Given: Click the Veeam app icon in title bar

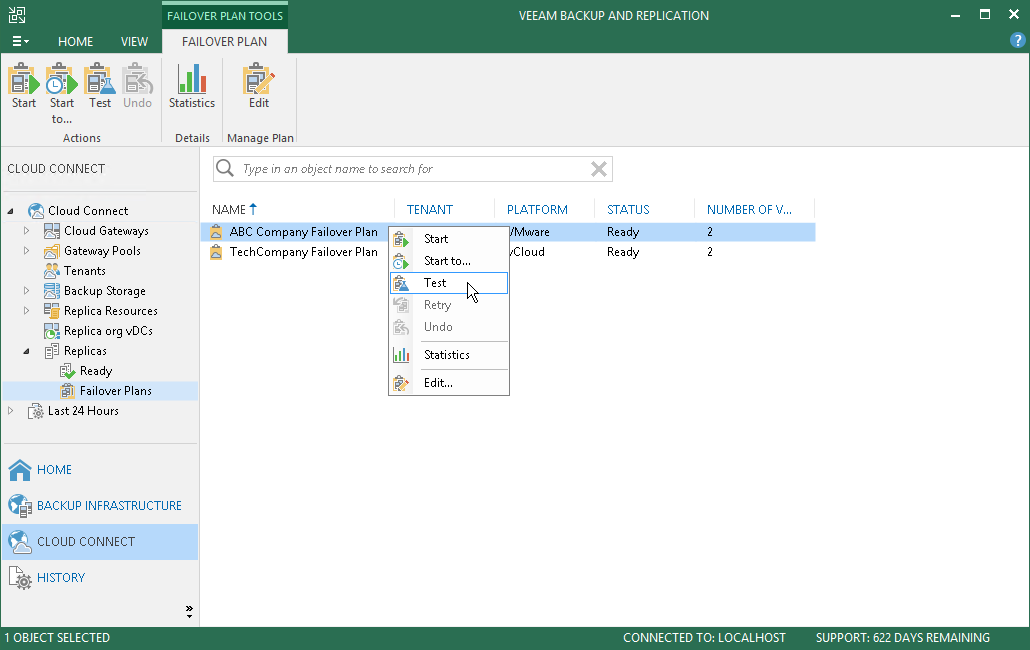Looking at the screenshot, I should (17, 15).
